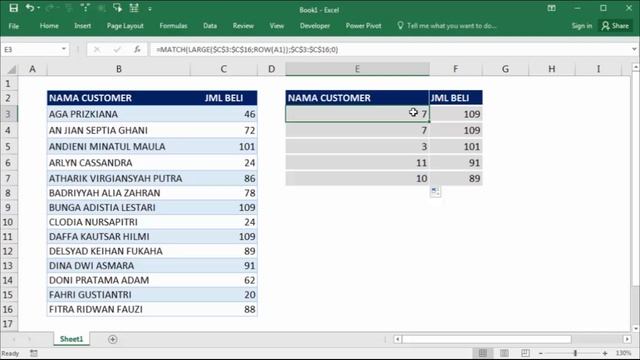The image size is (640, 360).
Task: Confirm formula entry with check icon
Action: click(117, 49)
